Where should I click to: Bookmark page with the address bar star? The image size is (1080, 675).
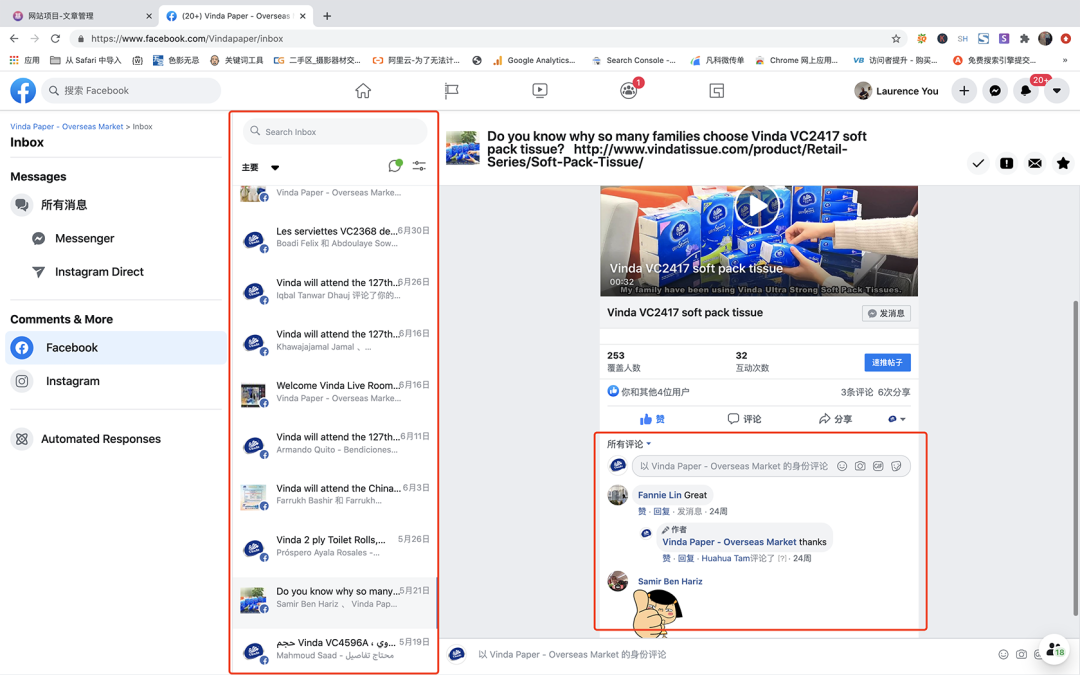(x=896, y=39)
